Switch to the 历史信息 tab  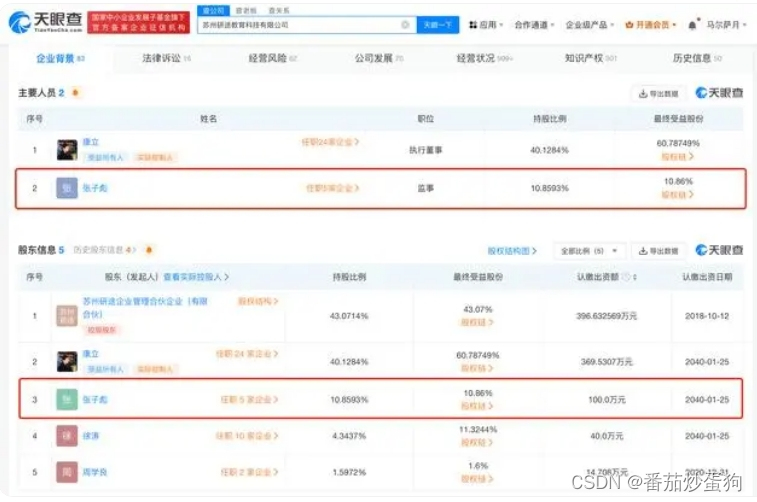[697, 58]
